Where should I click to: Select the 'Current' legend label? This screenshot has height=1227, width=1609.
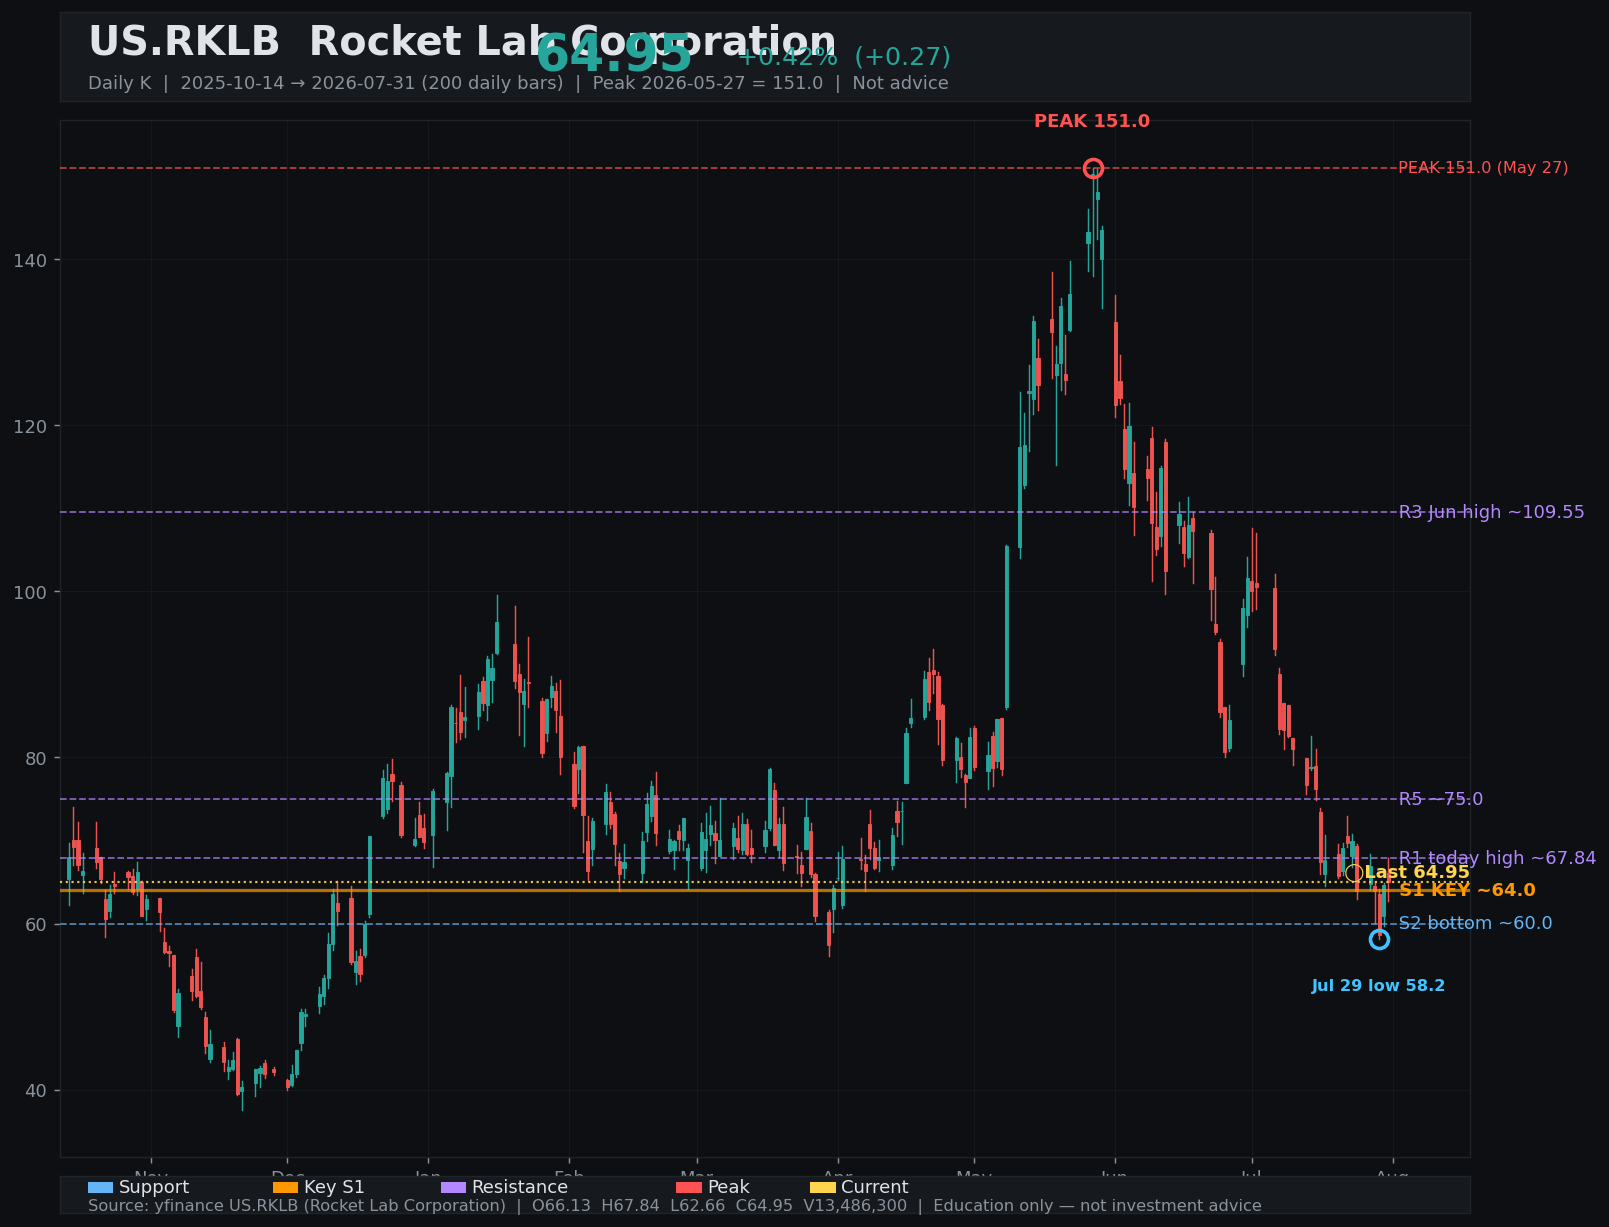875,1188
